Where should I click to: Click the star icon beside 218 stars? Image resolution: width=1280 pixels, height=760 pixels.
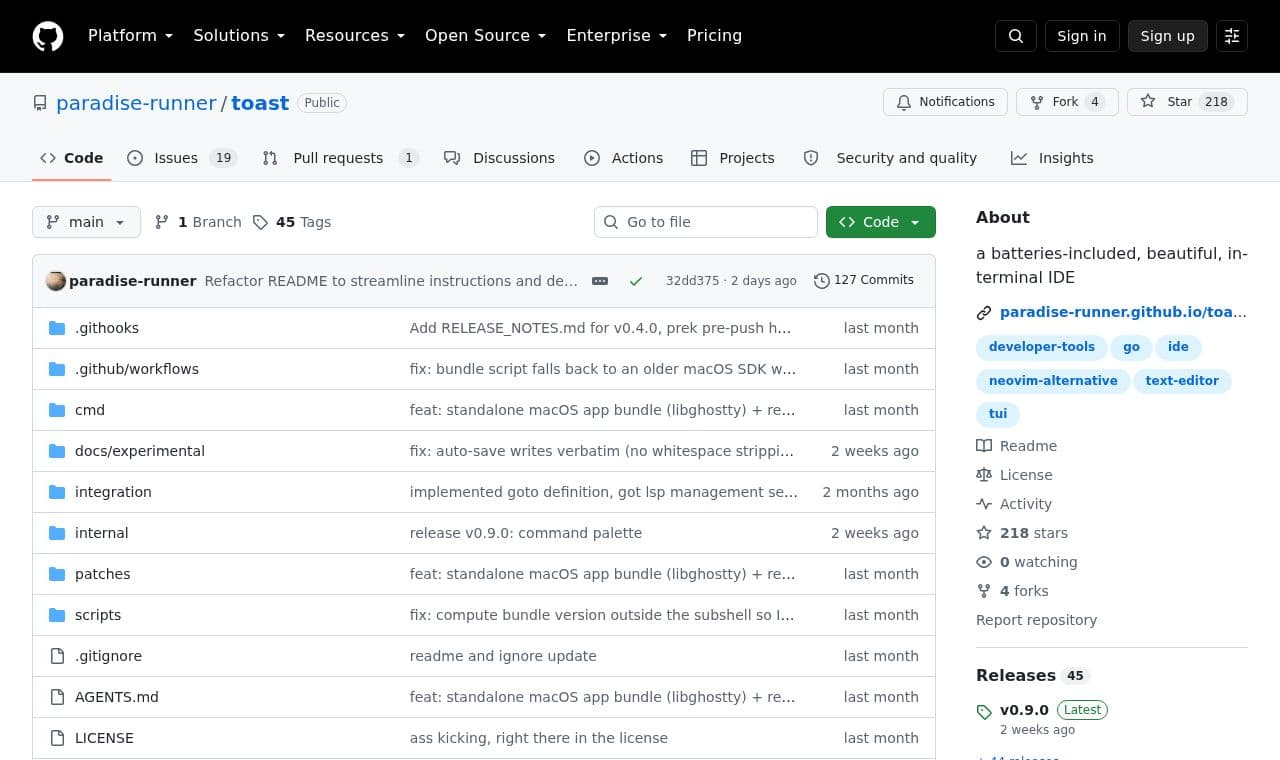coord(984,533)
